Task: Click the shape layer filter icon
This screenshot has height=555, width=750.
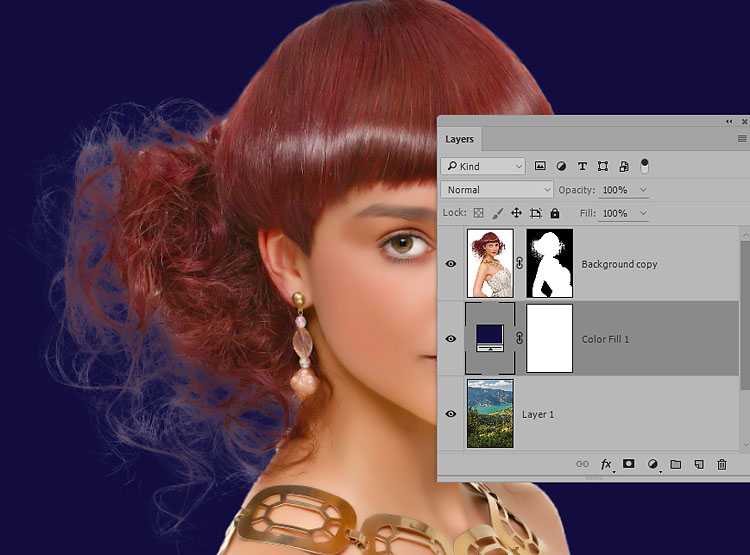Action: 603,166
